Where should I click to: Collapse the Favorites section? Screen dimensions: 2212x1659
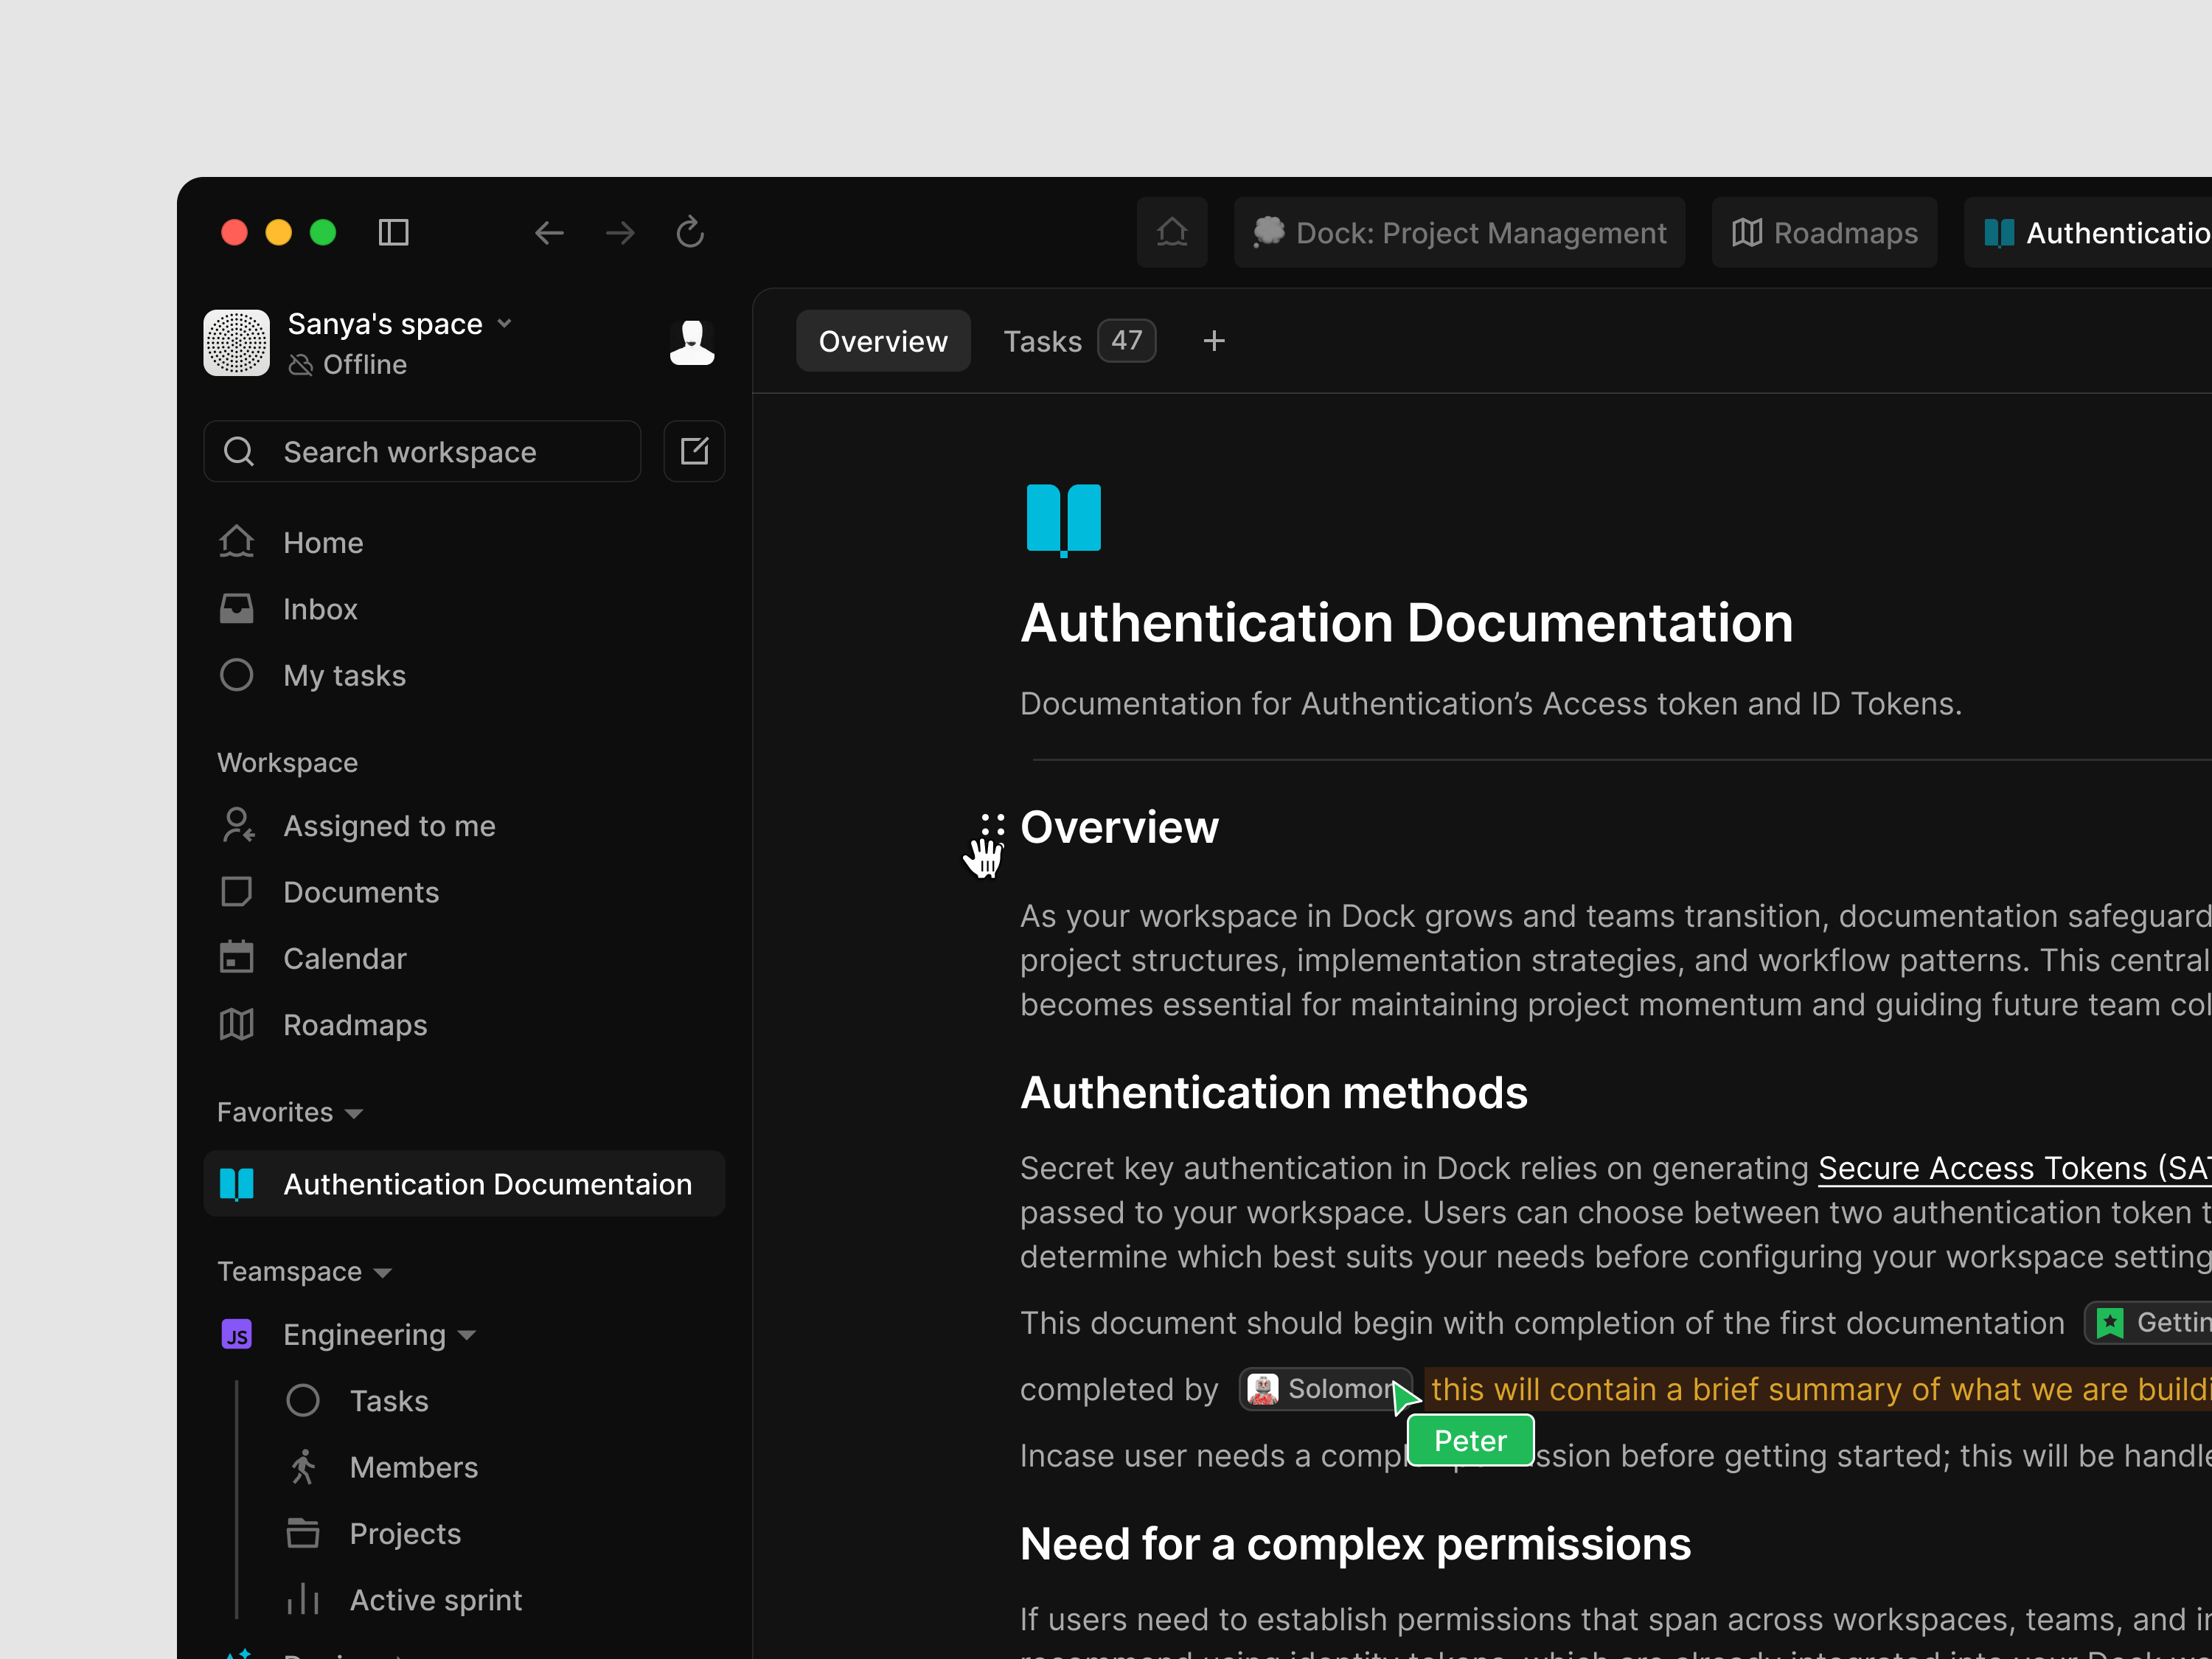(352, 1112)
